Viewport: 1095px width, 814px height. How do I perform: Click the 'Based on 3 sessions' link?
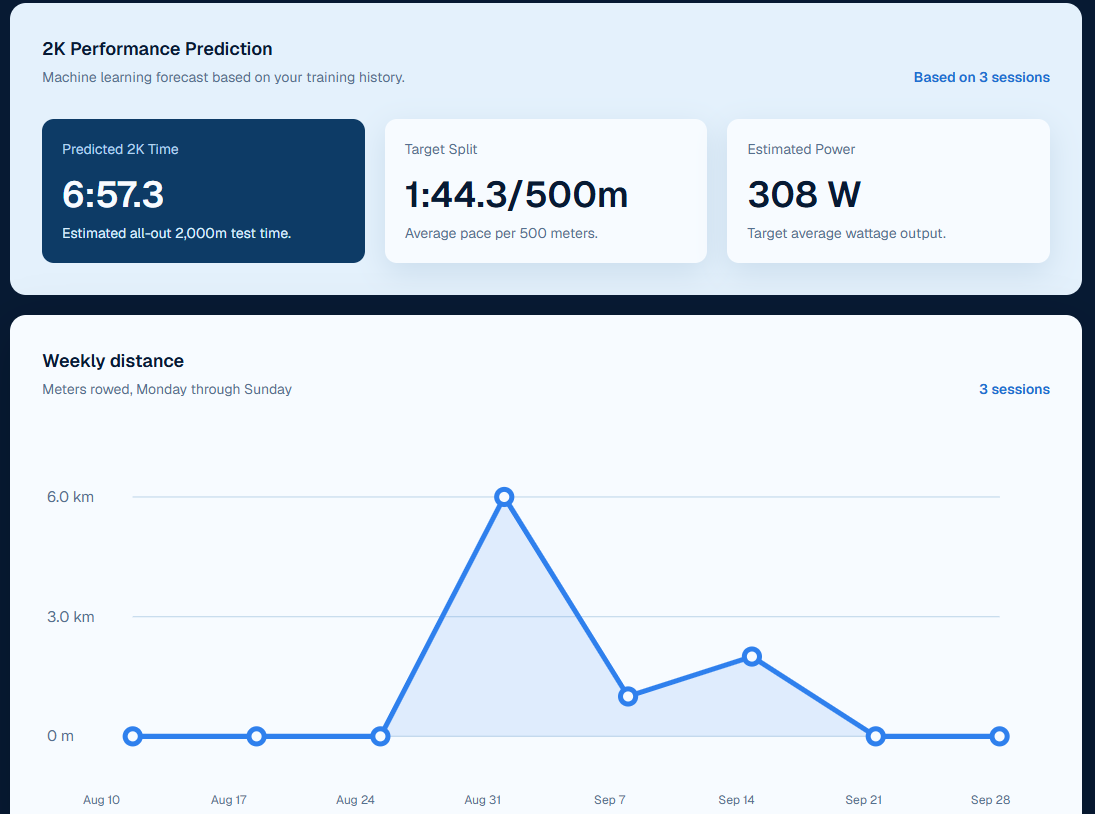[x=981, y=77]
